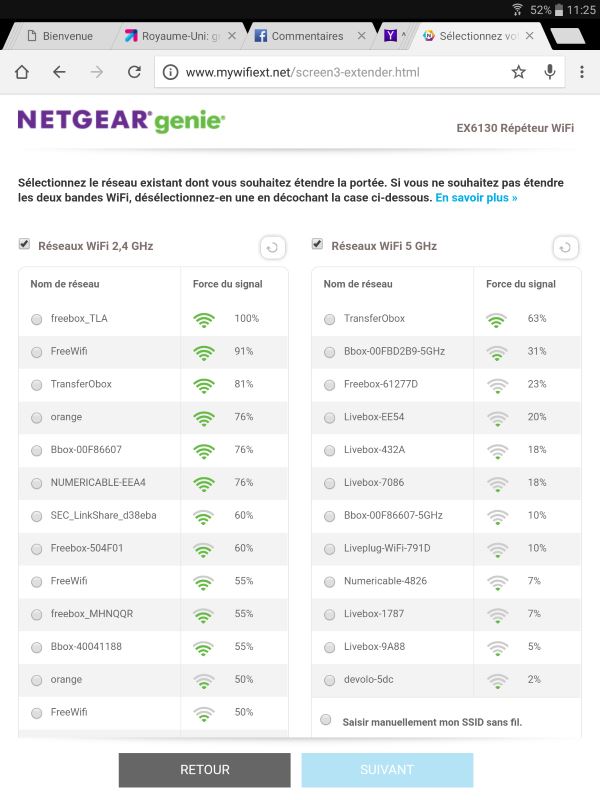Refresh the 5 GHz network list
This screenshot has width=600, height=800.
[x=565, y=247]
